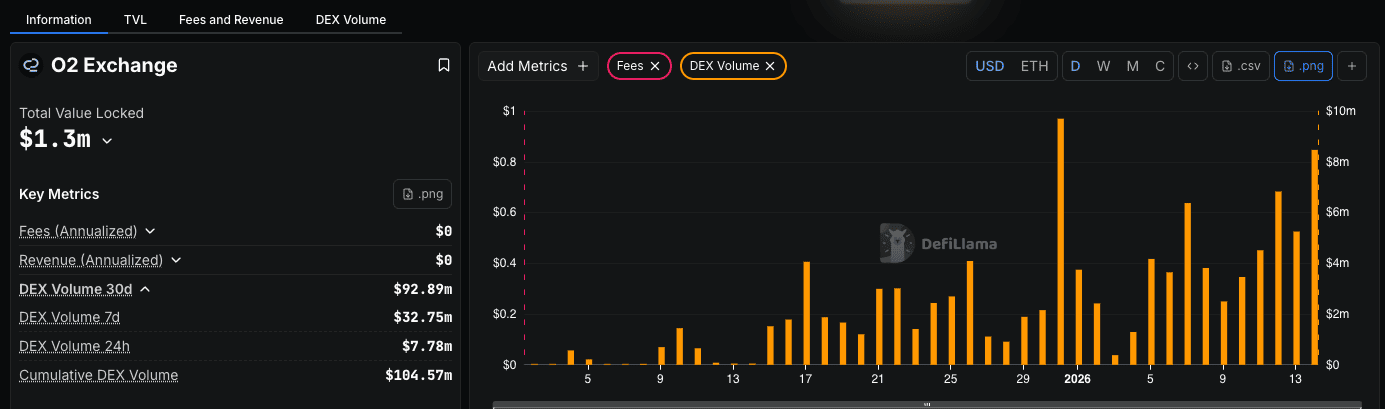The width and height of the screenshot is (1385, 409).
Task: Download the chart as .png
Action: click(x=1303, y=66)
